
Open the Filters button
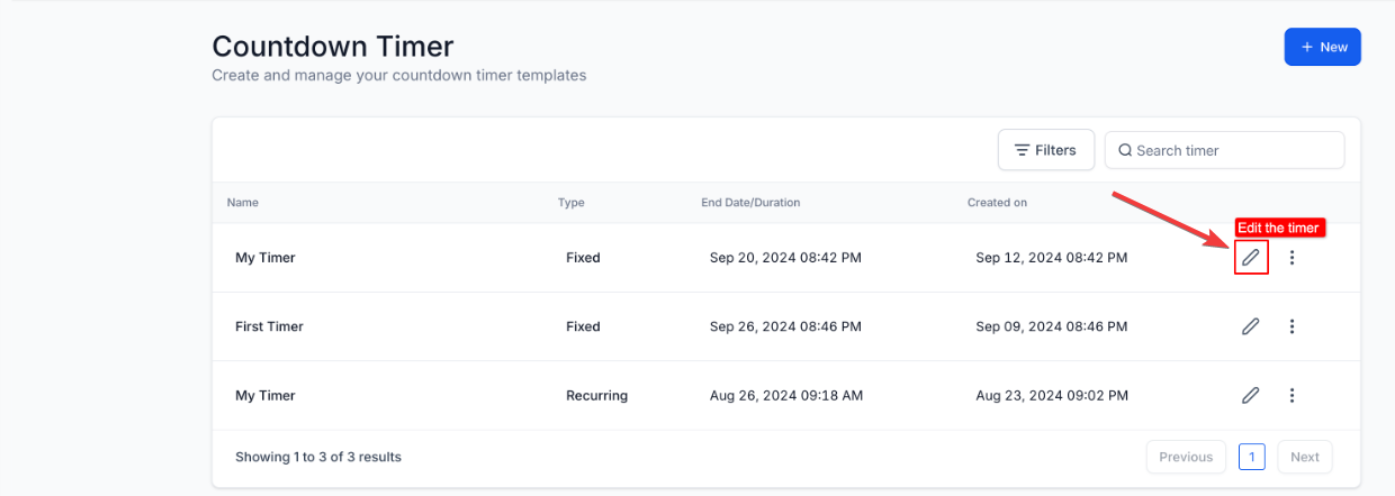[1046, 150]
